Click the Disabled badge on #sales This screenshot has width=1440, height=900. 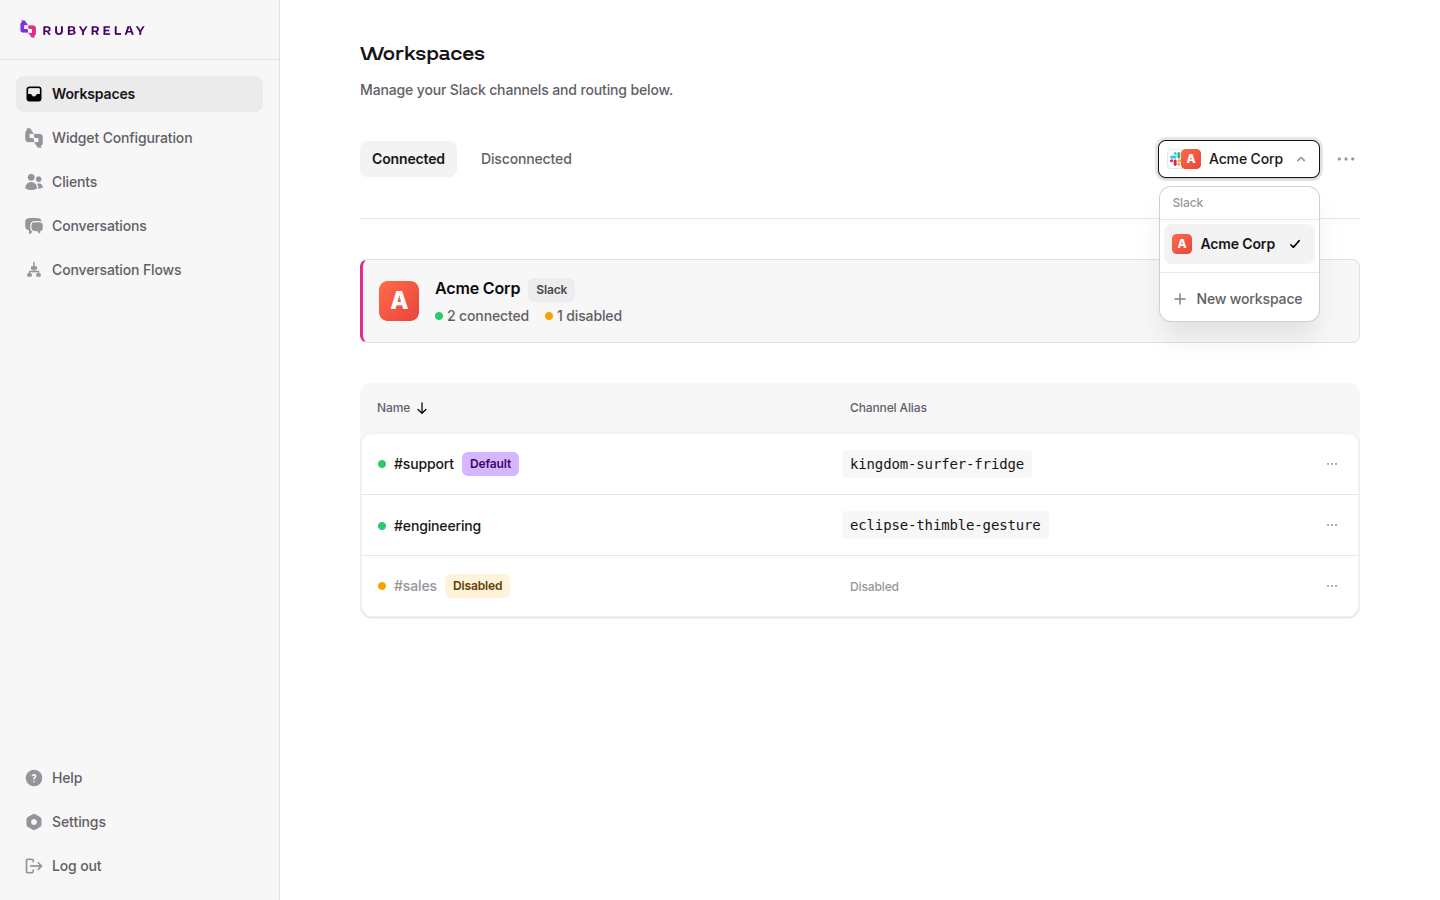pyautogui.click(x=477, y=586)
